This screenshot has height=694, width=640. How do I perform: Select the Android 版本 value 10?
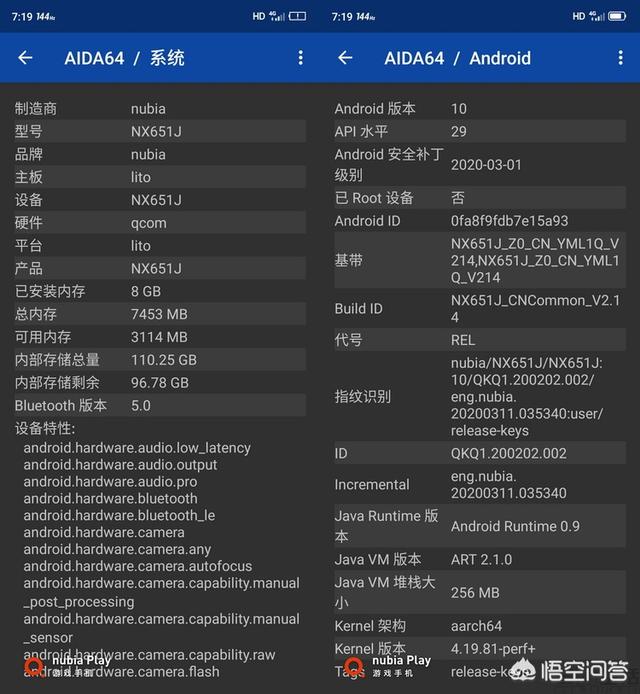tap(459, 108)
